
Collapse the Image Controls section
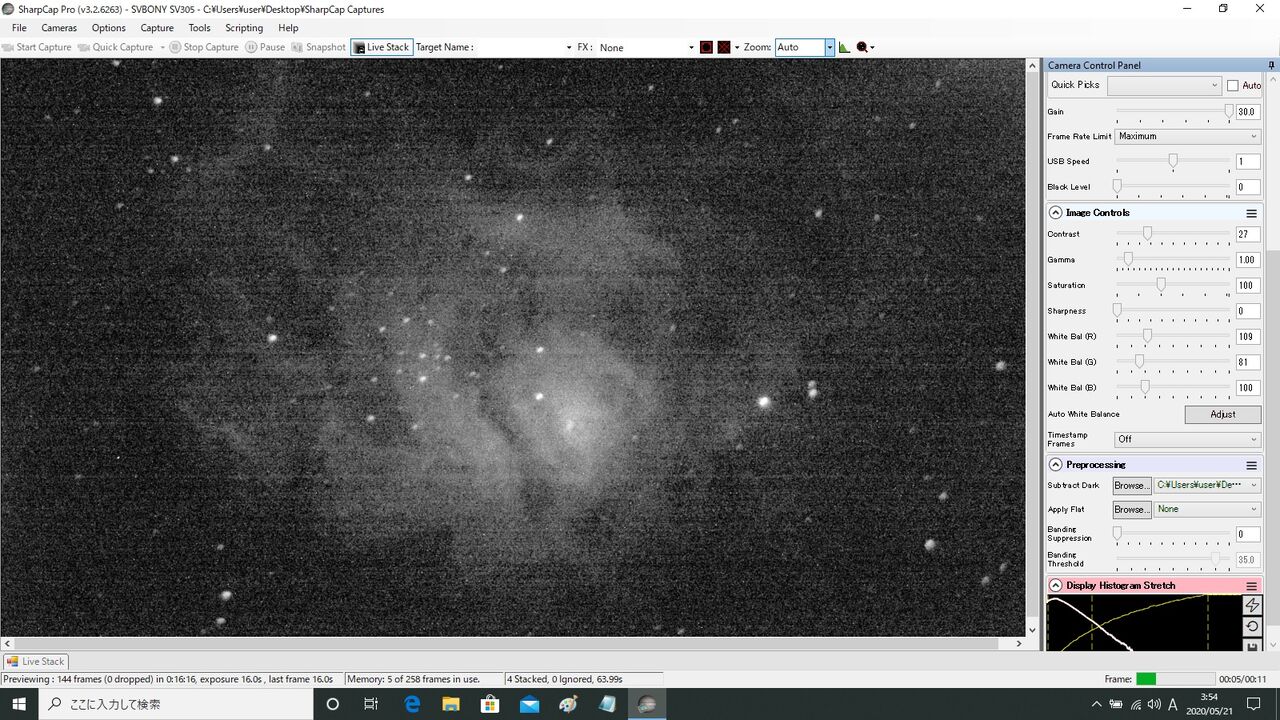tap(1055, 213)
